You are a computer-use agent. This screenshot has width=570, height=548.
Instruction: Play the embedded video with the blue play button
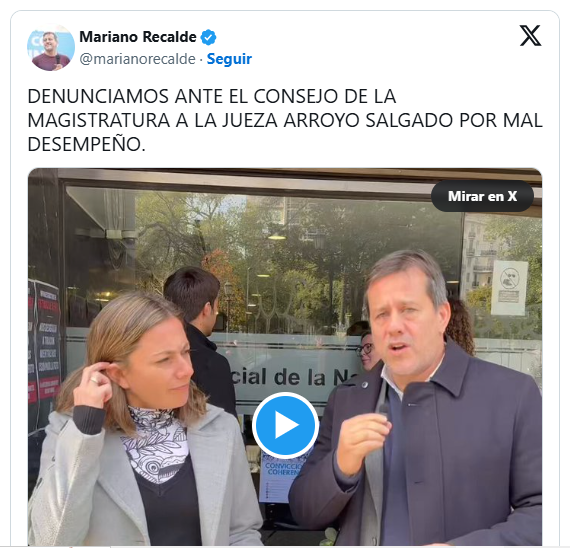coord(285,425)
